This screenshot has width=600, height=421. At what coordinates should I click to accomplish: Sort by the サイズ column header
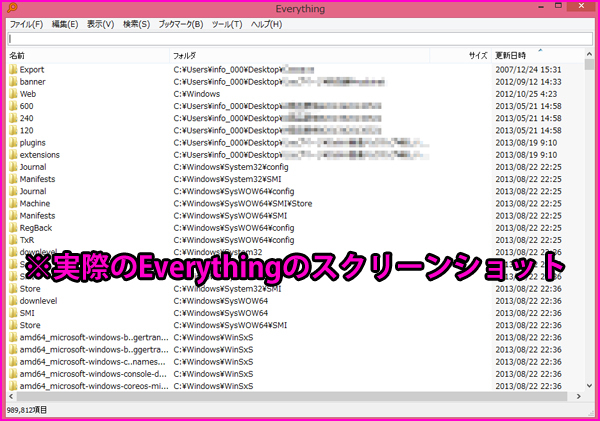click(x=460, y=55)
